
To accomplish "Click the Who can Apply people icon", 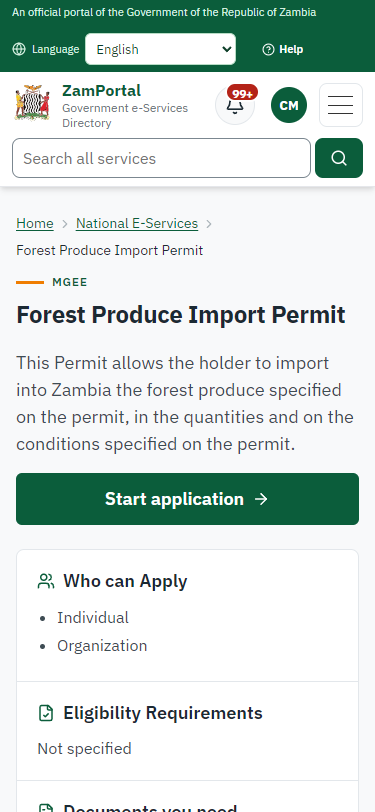I will point(46,581).
